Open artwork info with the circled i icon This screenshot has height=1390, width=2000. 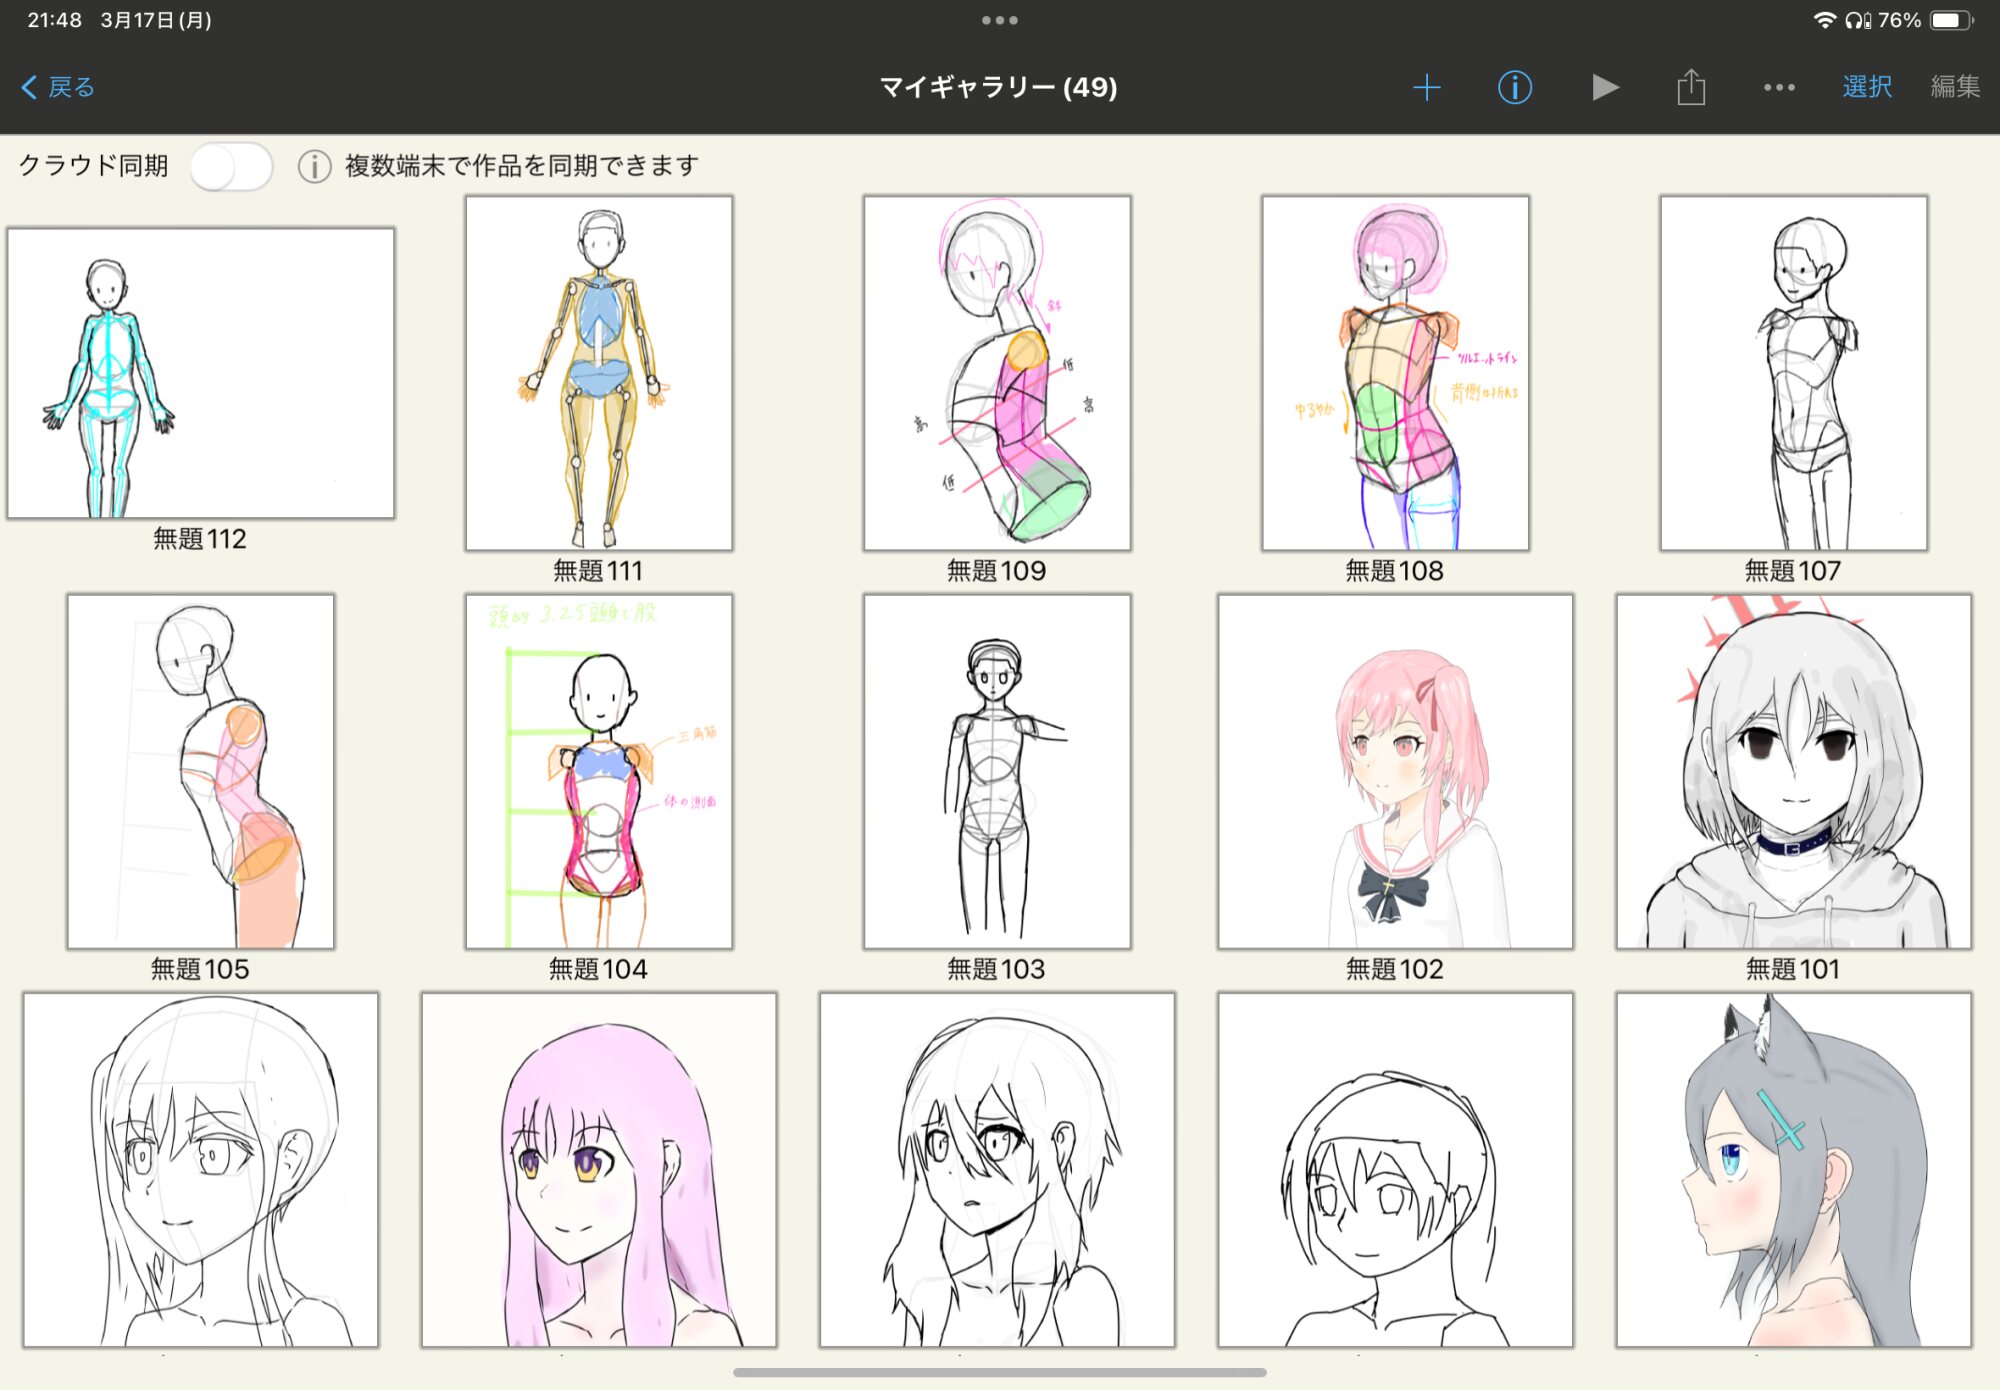pyautogui.click(x=1515, y=88)
